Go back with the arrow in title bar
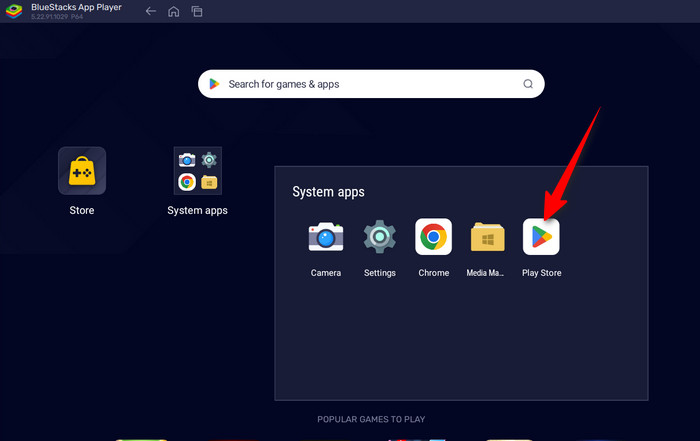 point(151,11)
